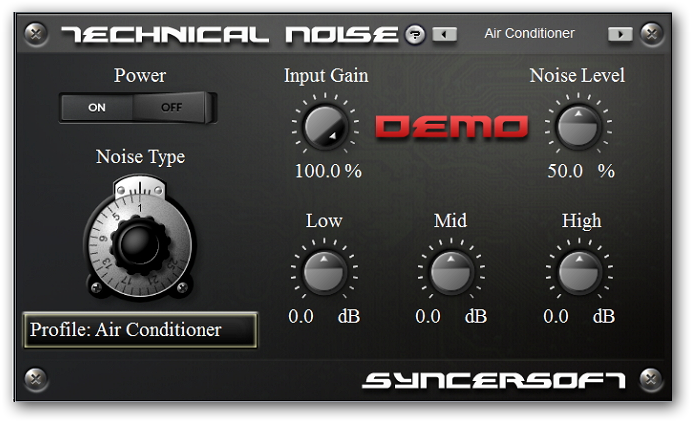The width and height of the screenshot is (692, 422).
Task: Go to previous preset with left arrow
Action: click(444, 34)
